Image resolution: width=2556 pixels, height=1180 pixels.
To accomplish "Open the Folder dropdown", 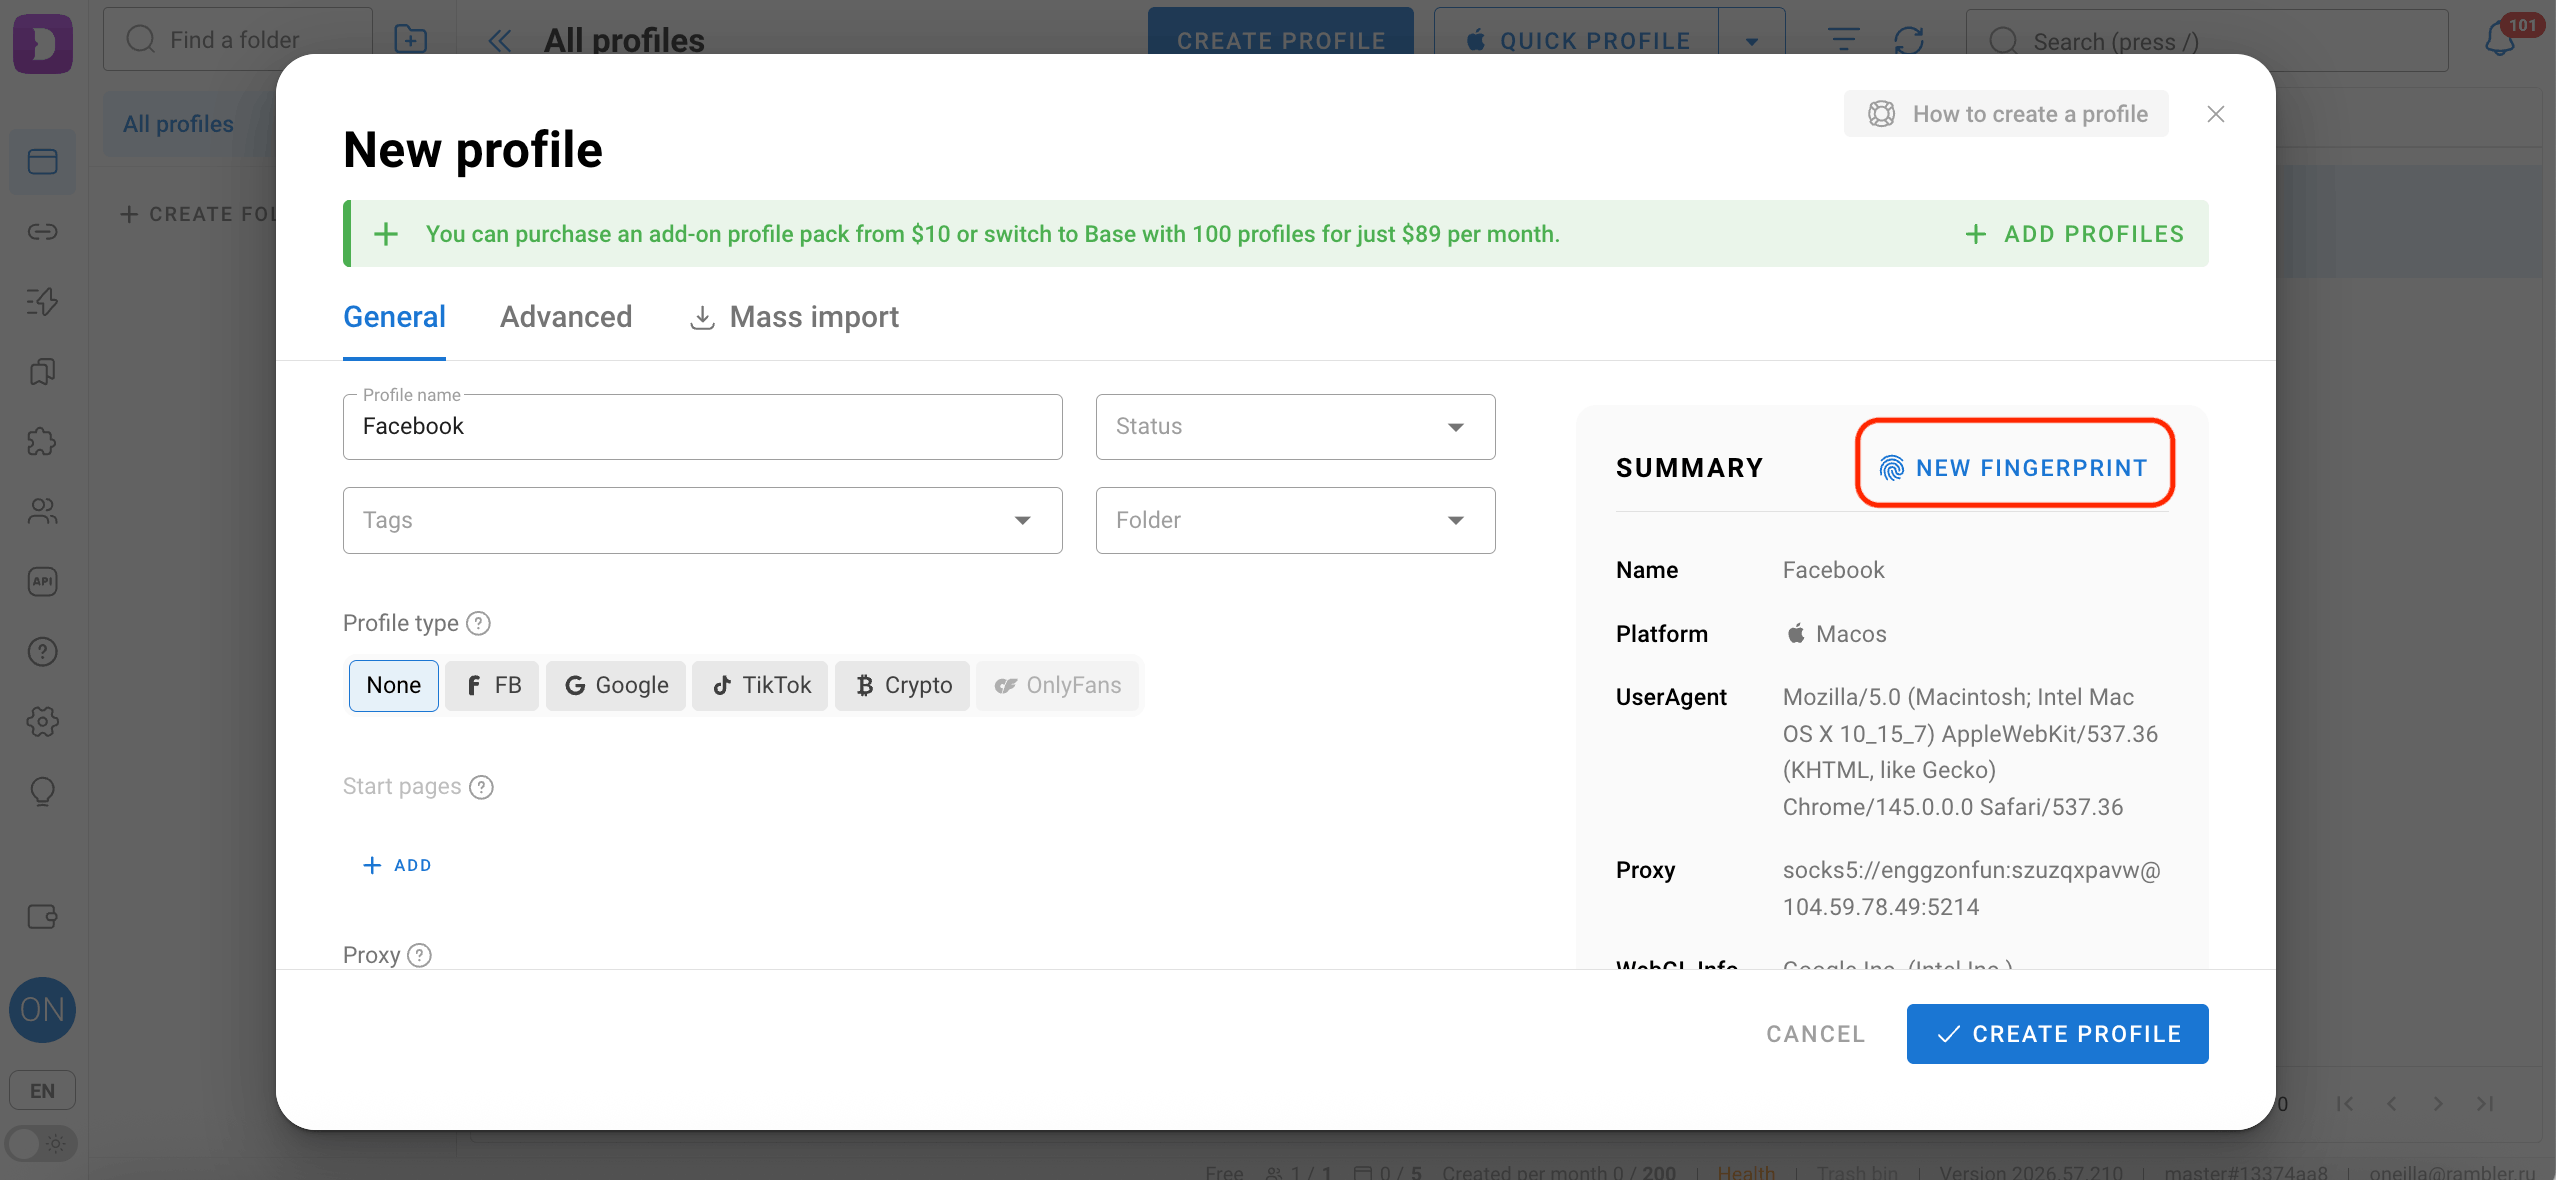I will pyautogui.click(x=1293, y=519).
